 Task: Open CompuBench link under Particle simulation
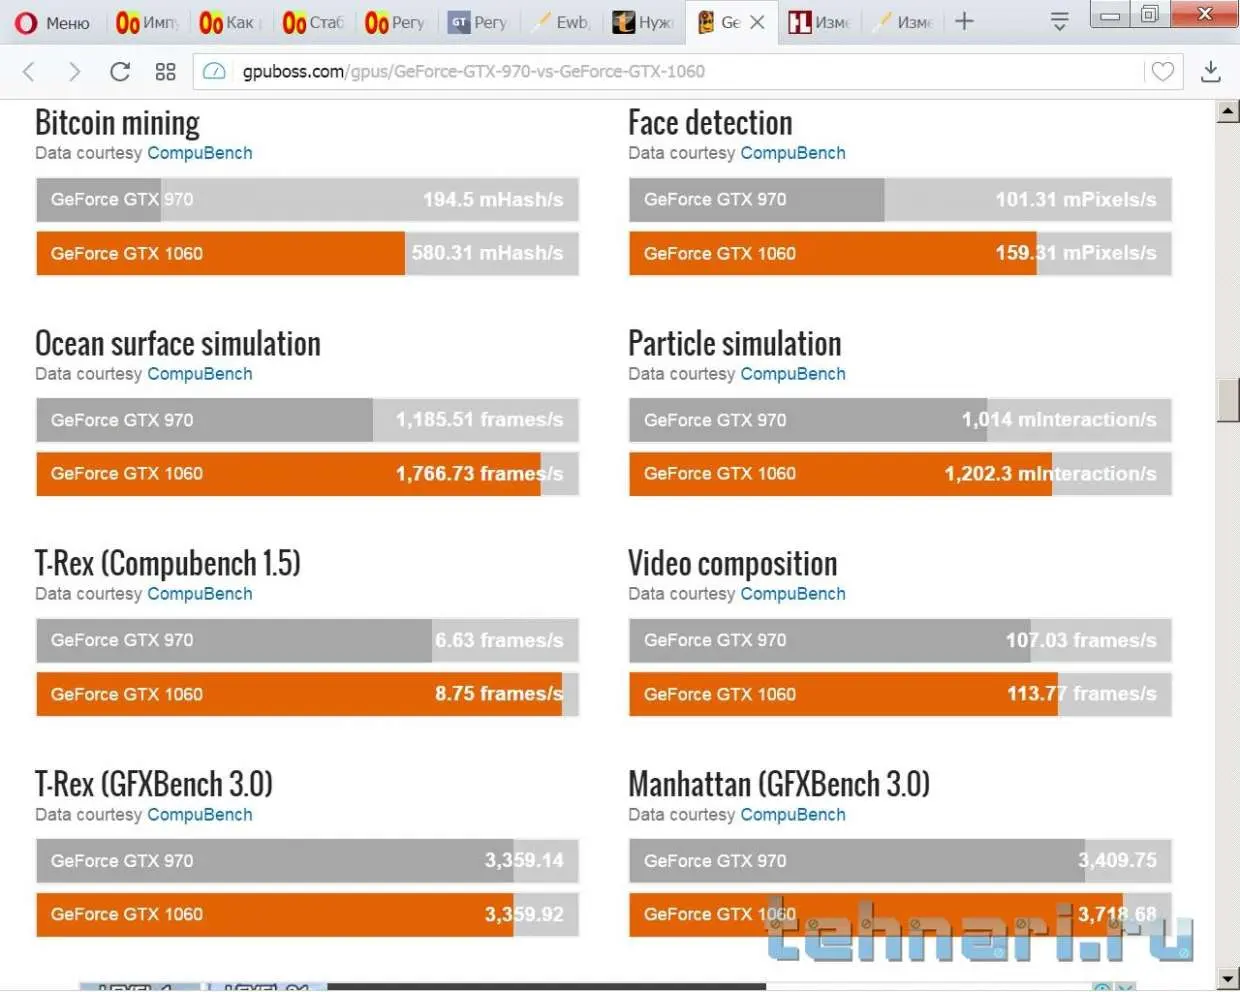(793, 374)
